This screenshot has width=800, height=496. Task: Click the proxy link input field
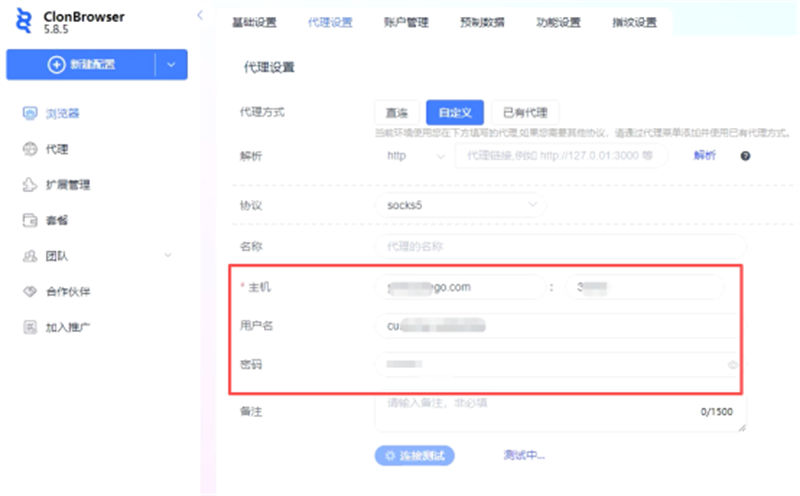(x=561, y=156)
